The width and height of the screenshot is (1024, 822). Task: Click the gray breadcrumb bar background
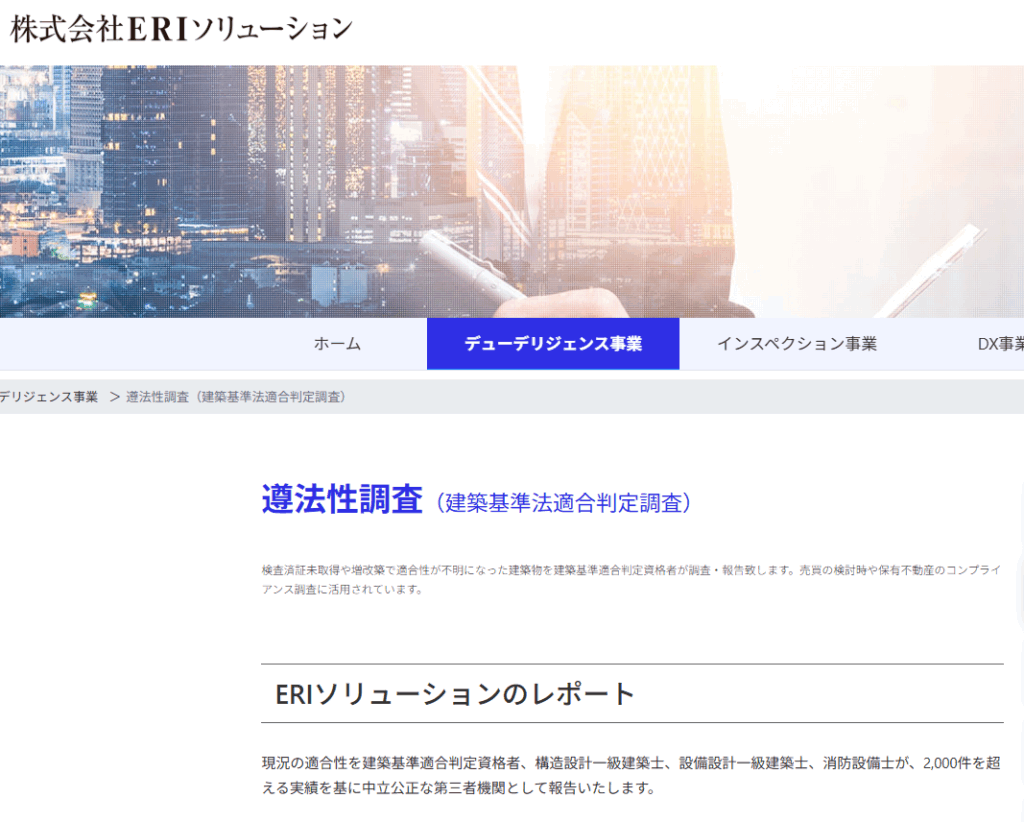click(700, 397)
